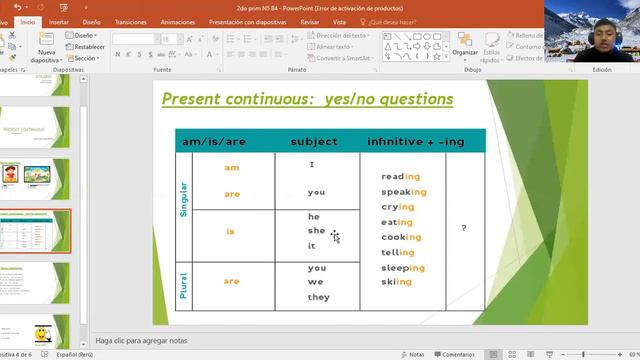Select the rectangle shape in gallery
640x360 pixels.
point(417,37)
